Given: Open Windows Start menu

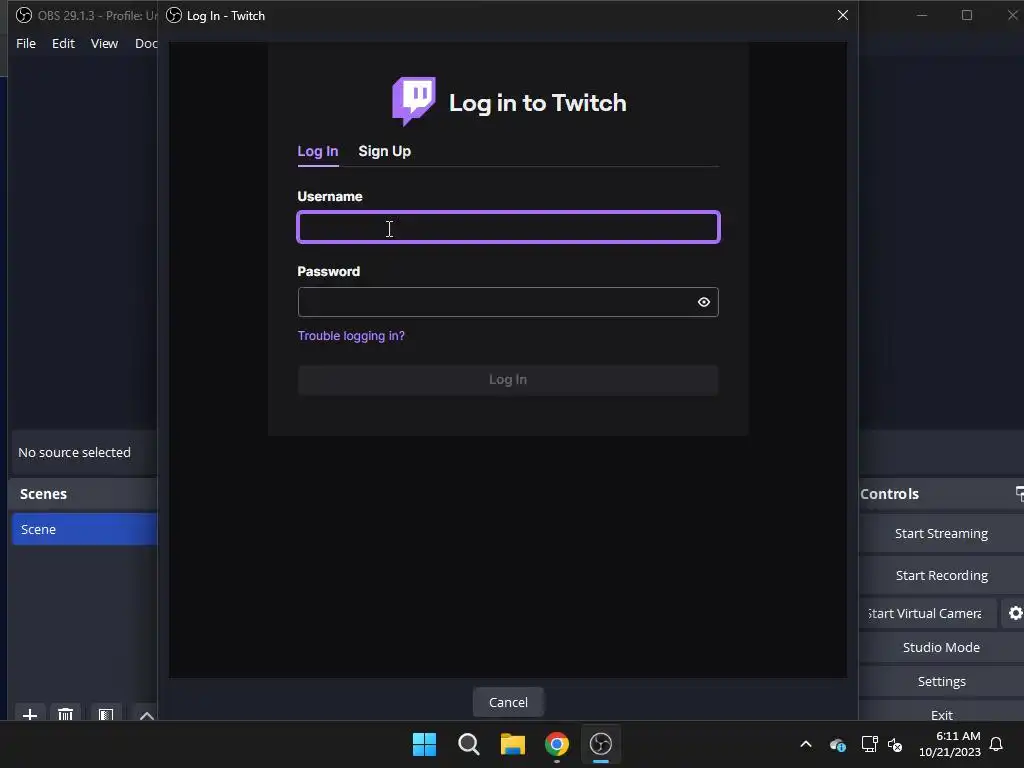Looking at the screenshot, I should pos(424,744).
